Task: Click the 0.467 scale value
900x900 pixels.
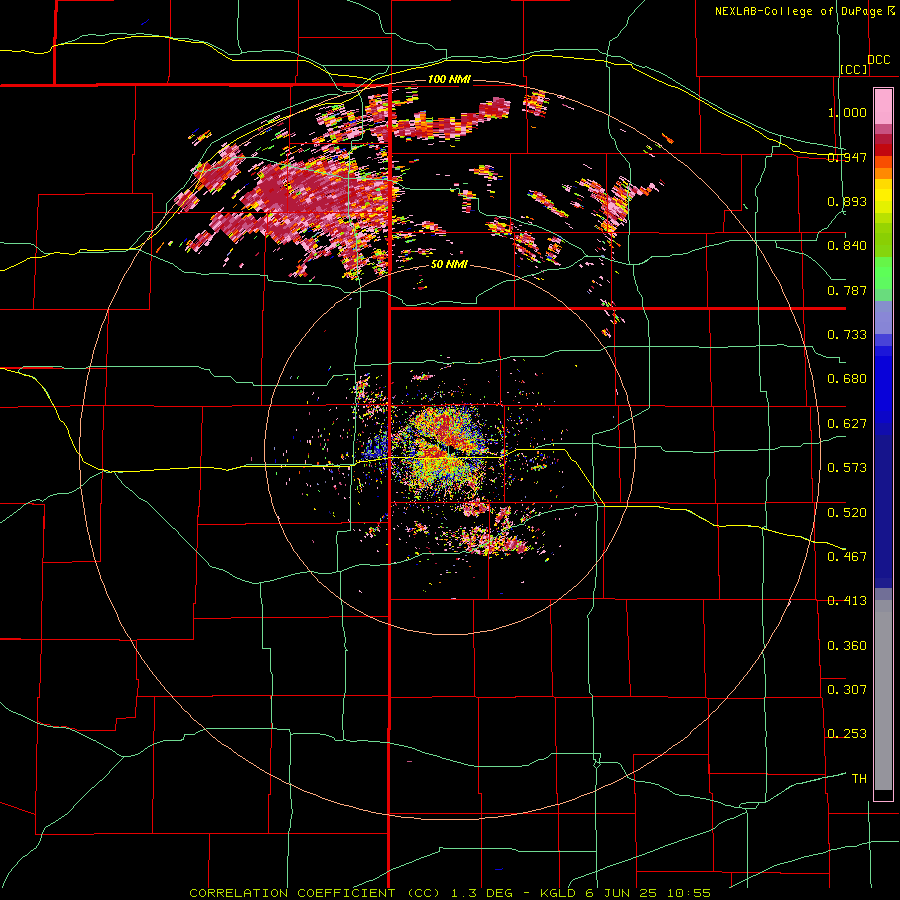Action: tap(847, 557)
